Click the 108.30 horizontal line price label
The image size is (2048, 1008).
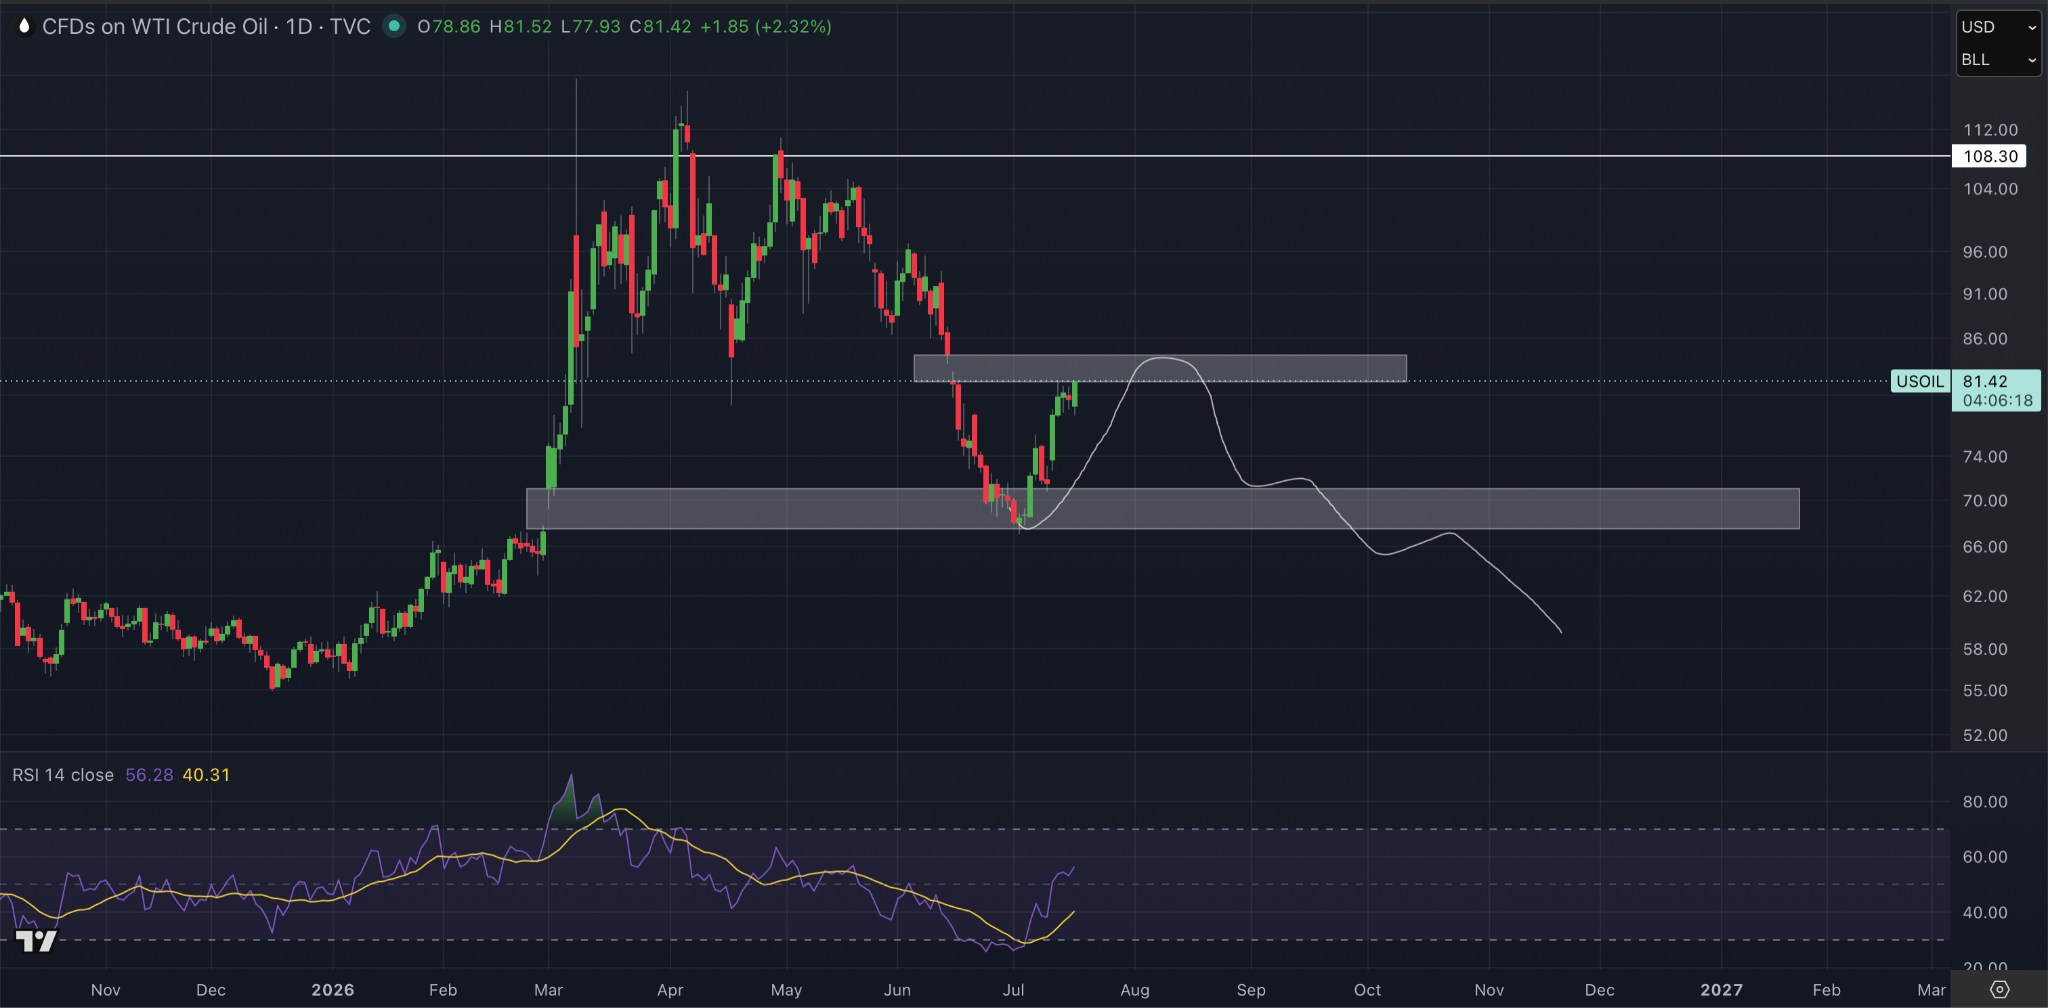pyautogui.click(x=1990, y=156)
